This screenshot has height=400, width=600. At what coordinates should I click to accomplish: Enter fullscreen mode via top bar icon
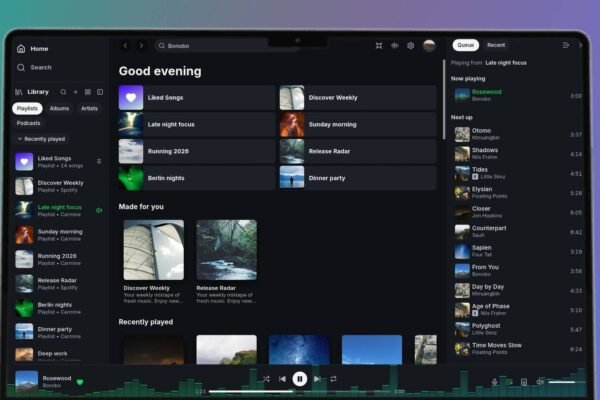pos(379,46)
